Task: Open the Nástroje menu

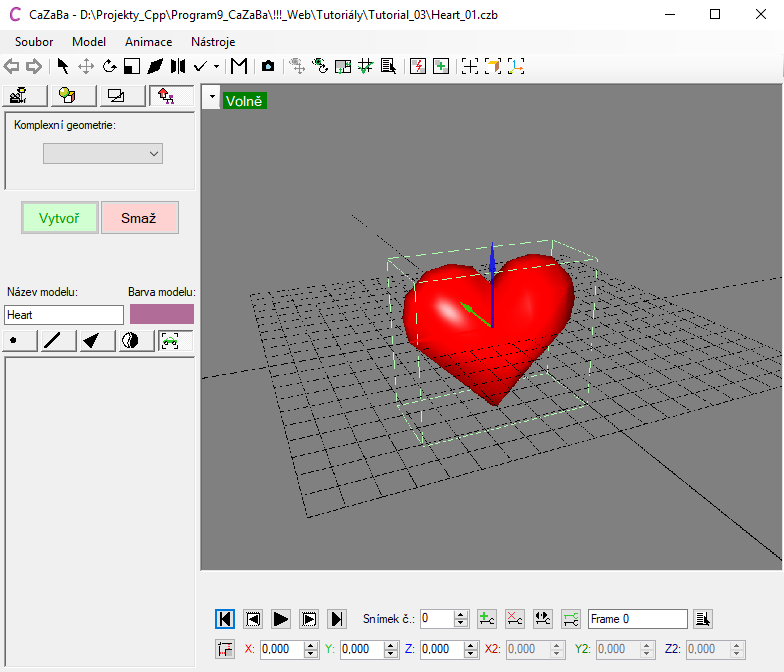Action: coord(213,42)
